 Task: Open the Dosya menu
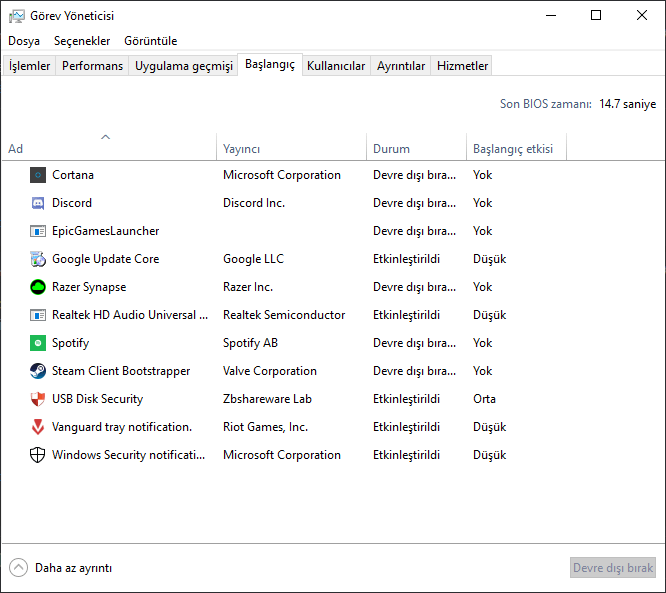click(24, 41)
